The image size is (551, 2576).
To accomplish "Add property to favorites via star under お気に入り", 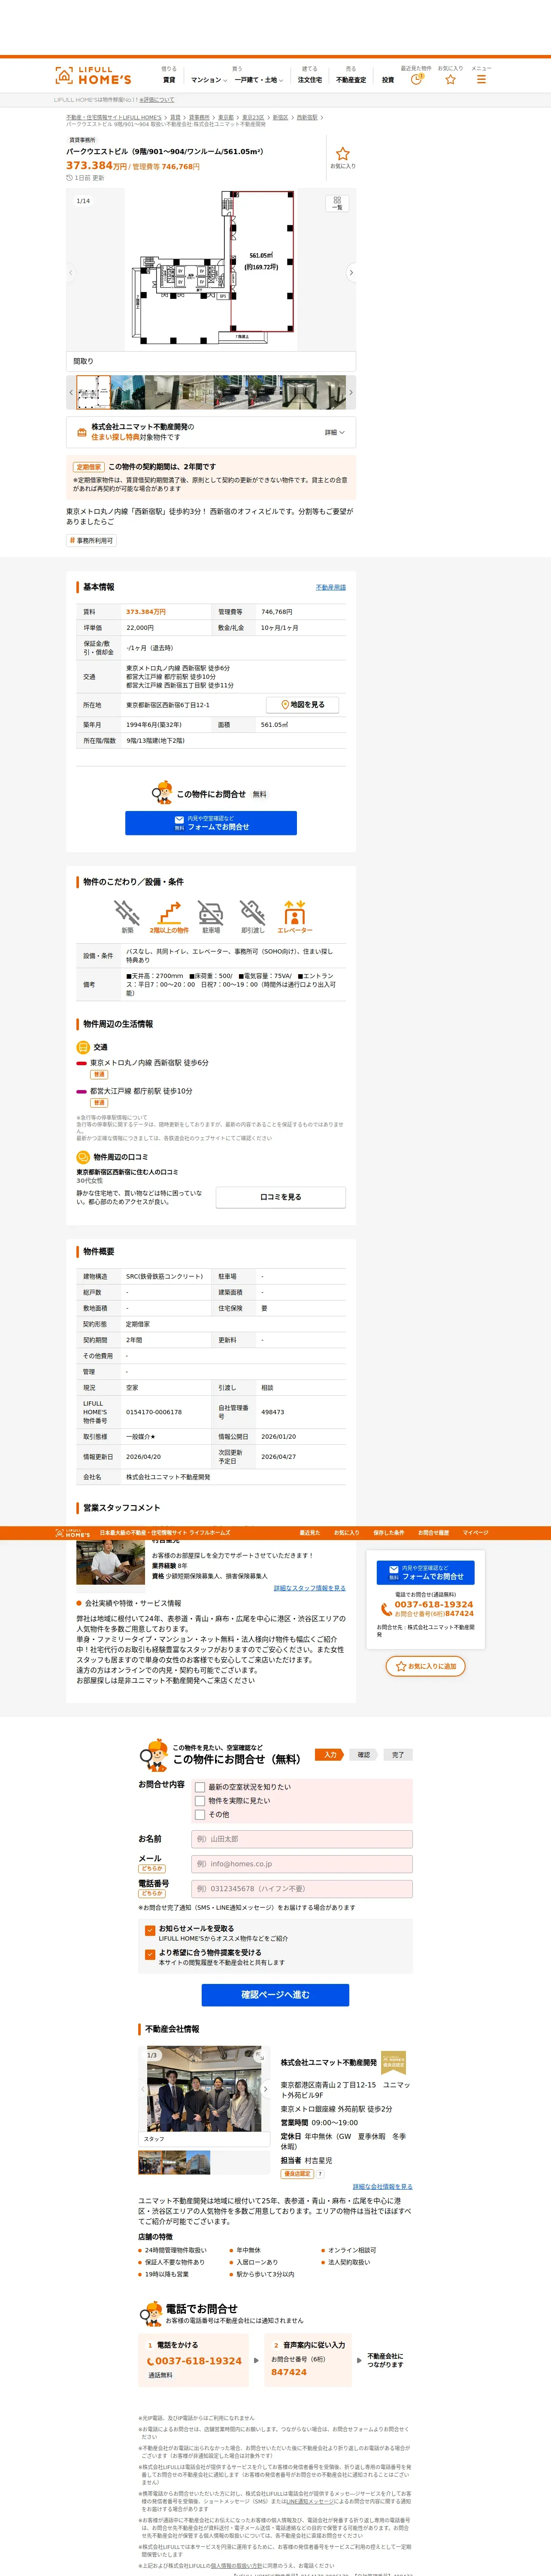I will [342, 154].
